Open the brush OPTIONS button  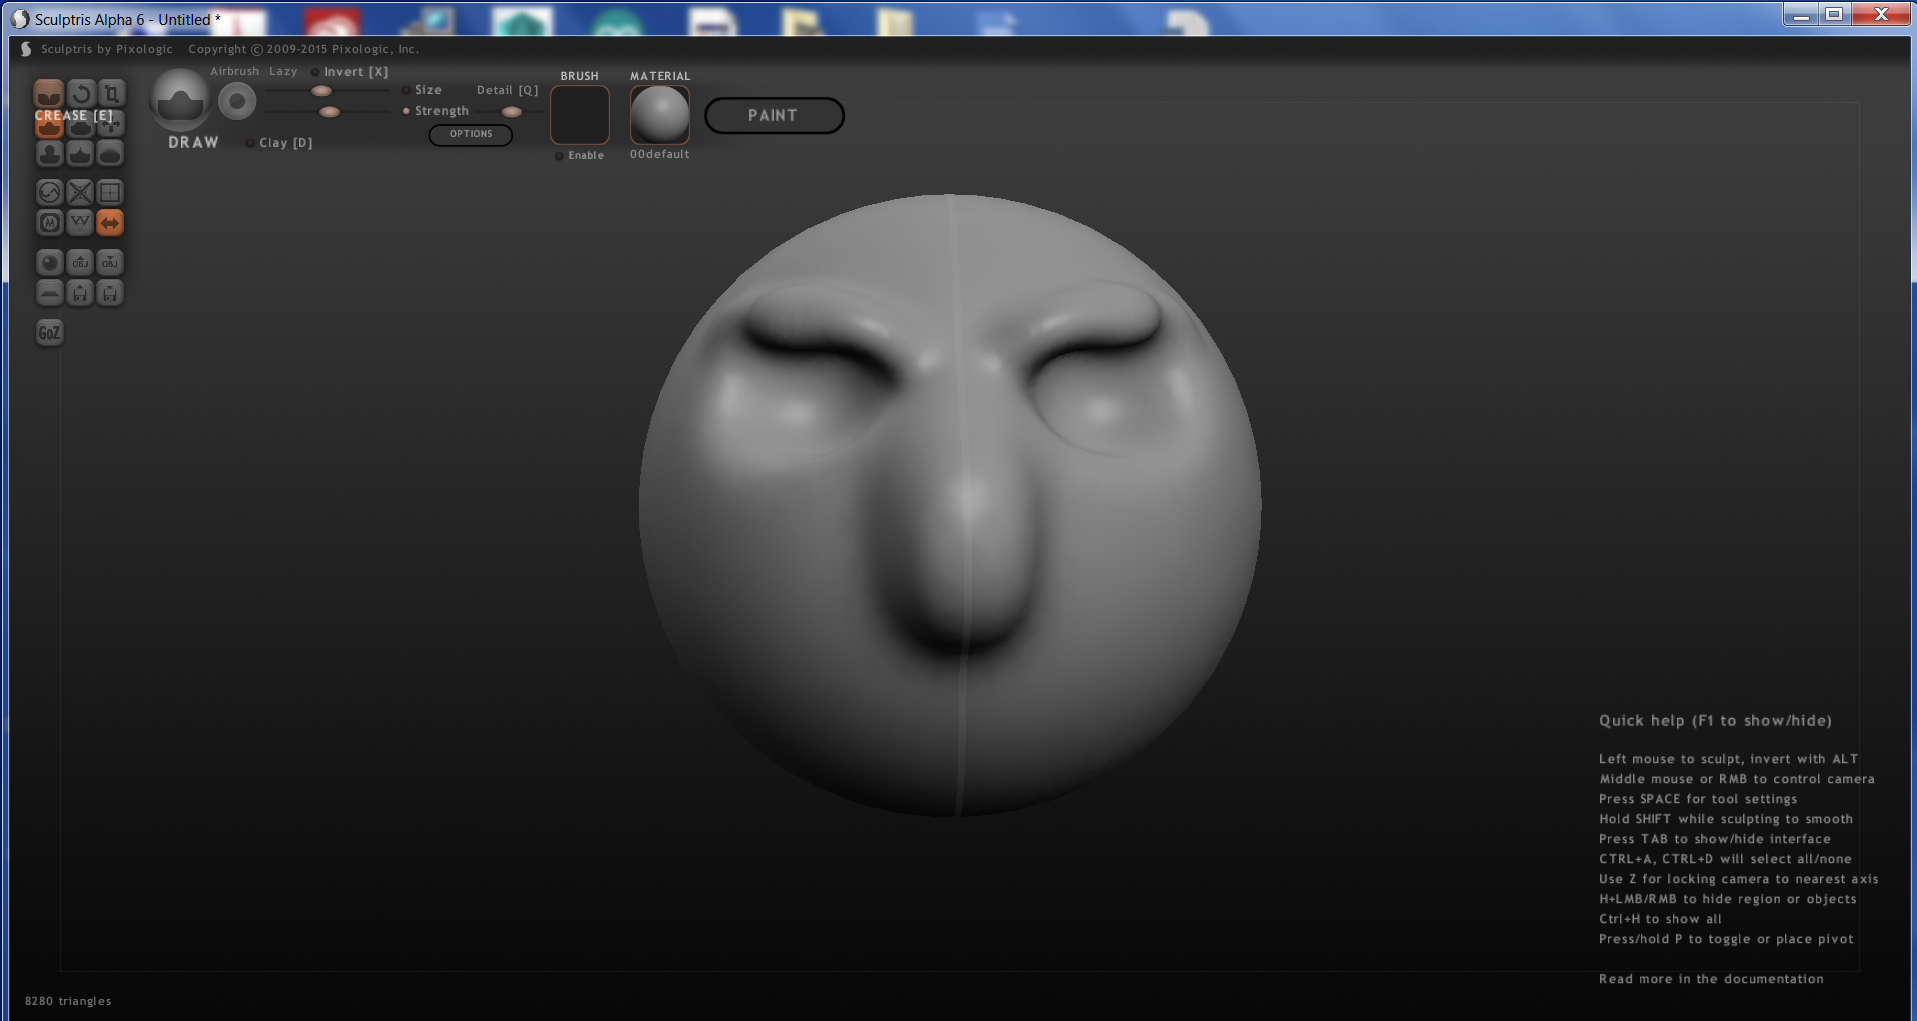click(471, 134)
